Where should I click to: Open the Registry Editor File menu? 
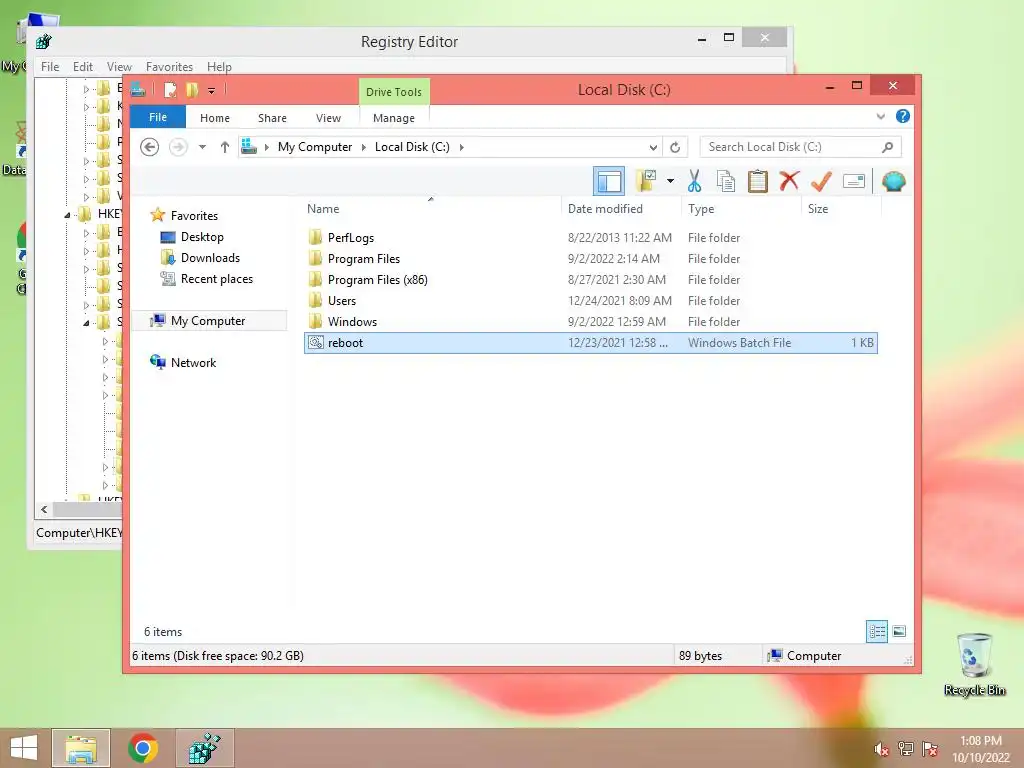[x=50, y=67]
